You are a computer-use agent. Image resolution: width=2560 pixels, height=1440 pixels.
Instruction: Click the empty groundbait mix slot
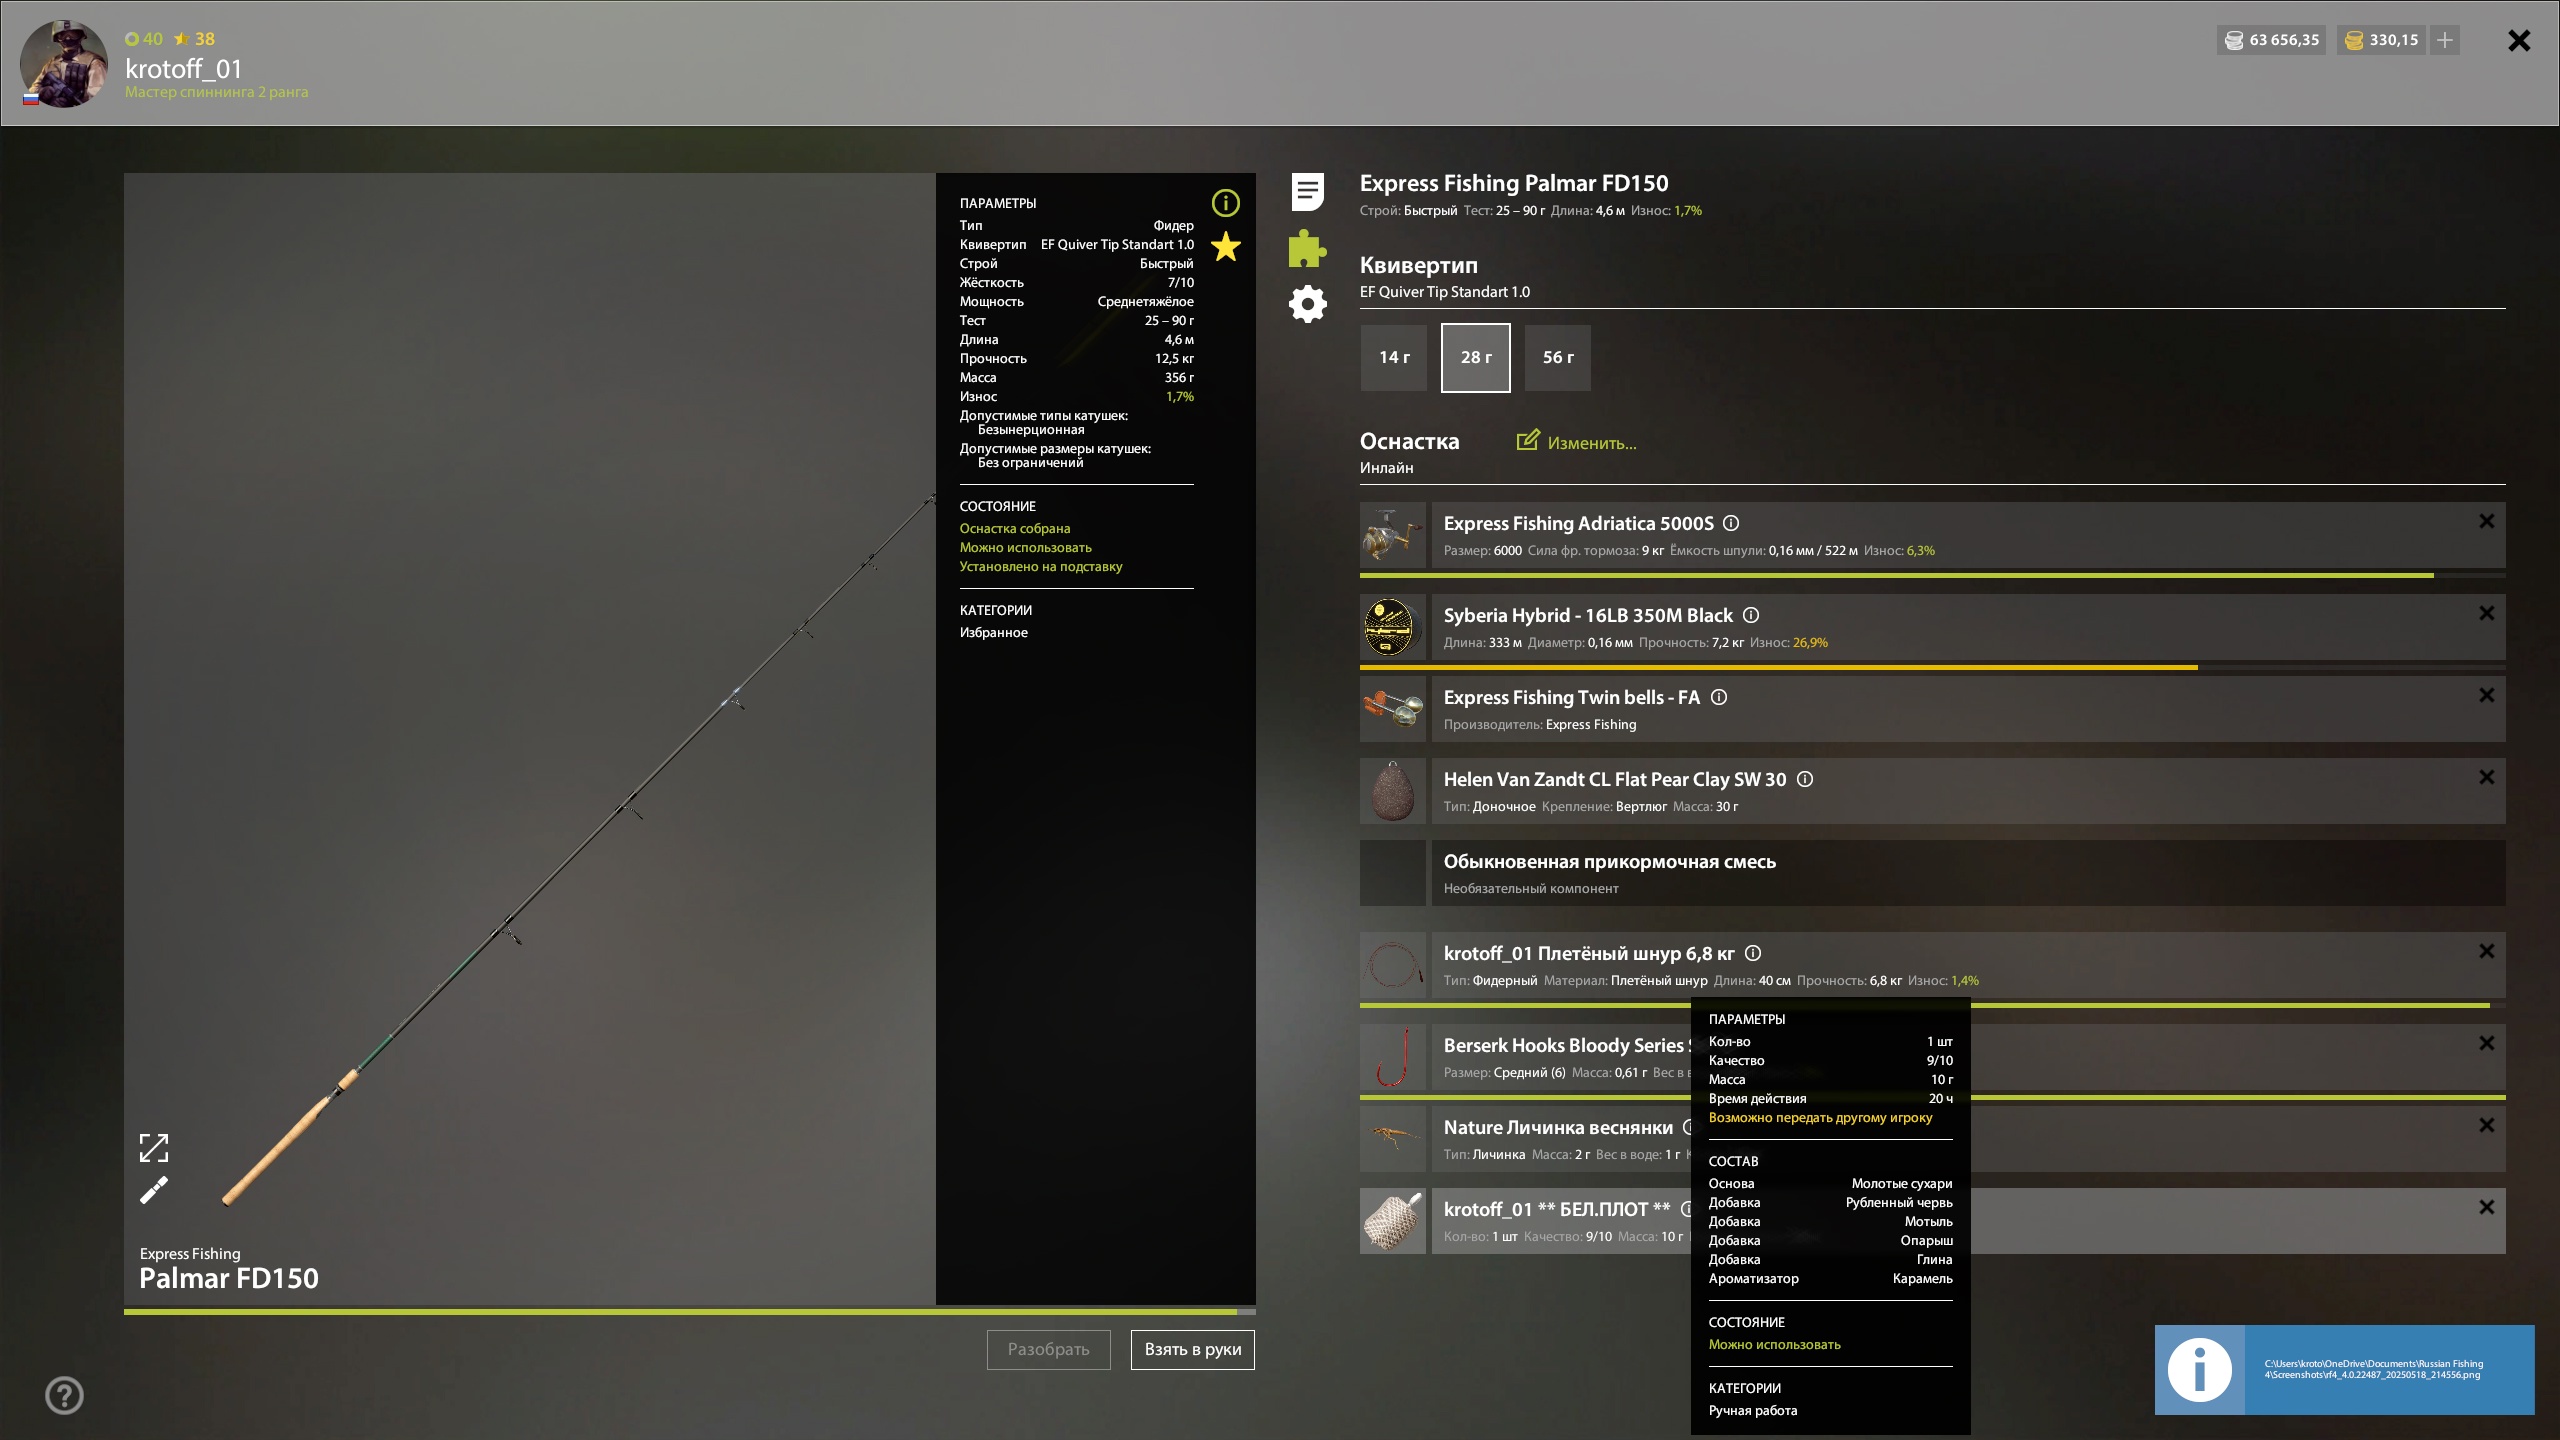click(x=1393, y=873)
